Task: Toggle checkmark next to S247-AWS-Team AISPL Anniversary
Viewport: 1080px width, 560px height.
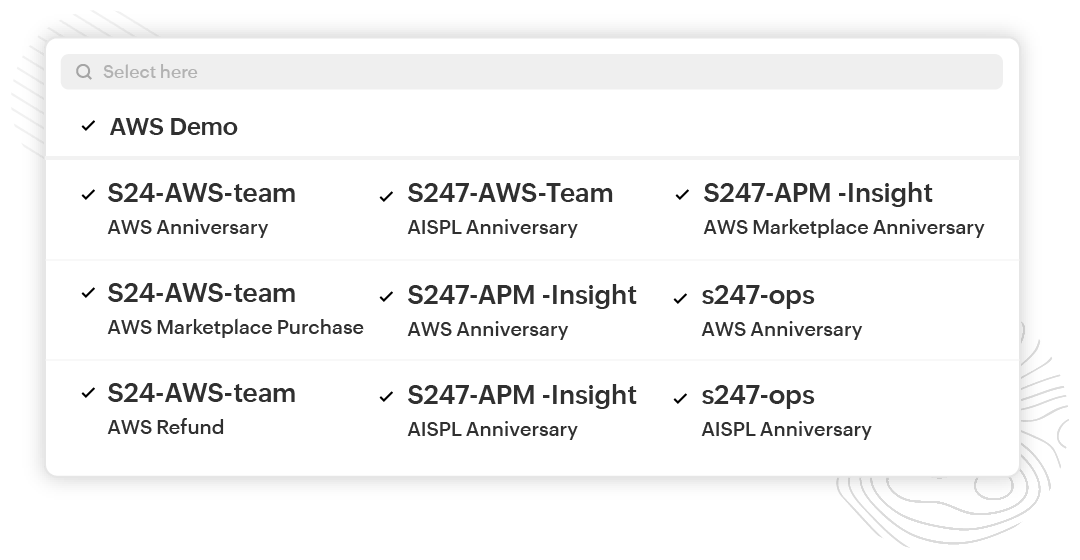Action: click(386, 197)
